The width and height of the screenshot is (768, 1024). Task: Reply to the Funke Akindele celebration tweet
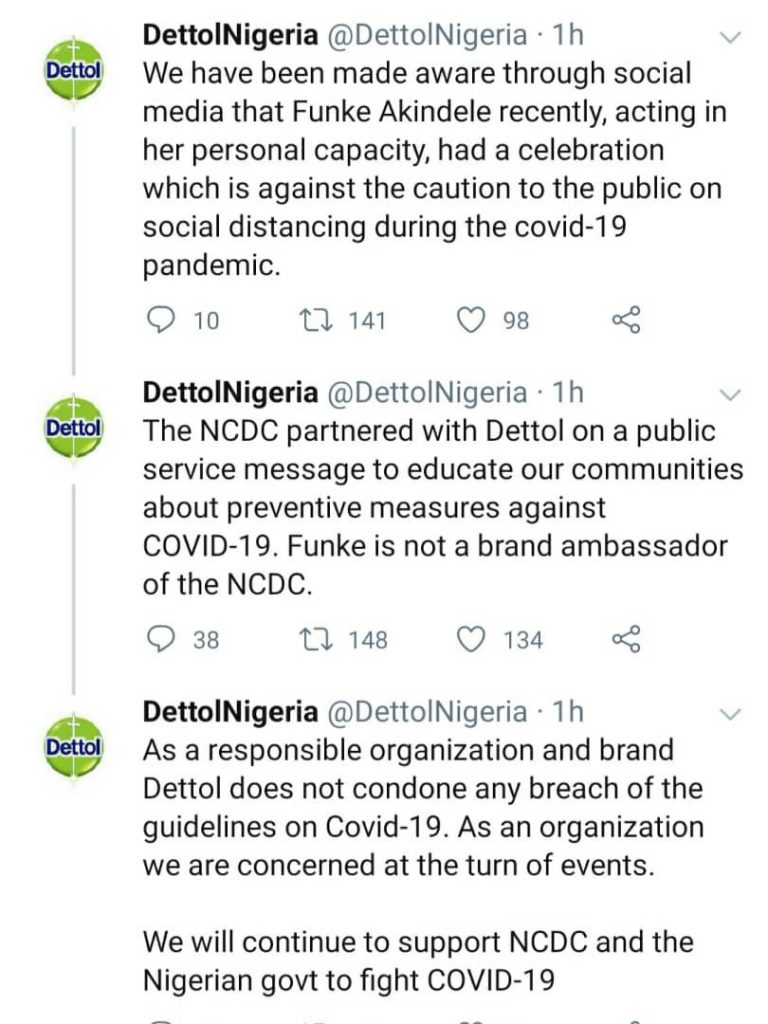coord(161,320)
